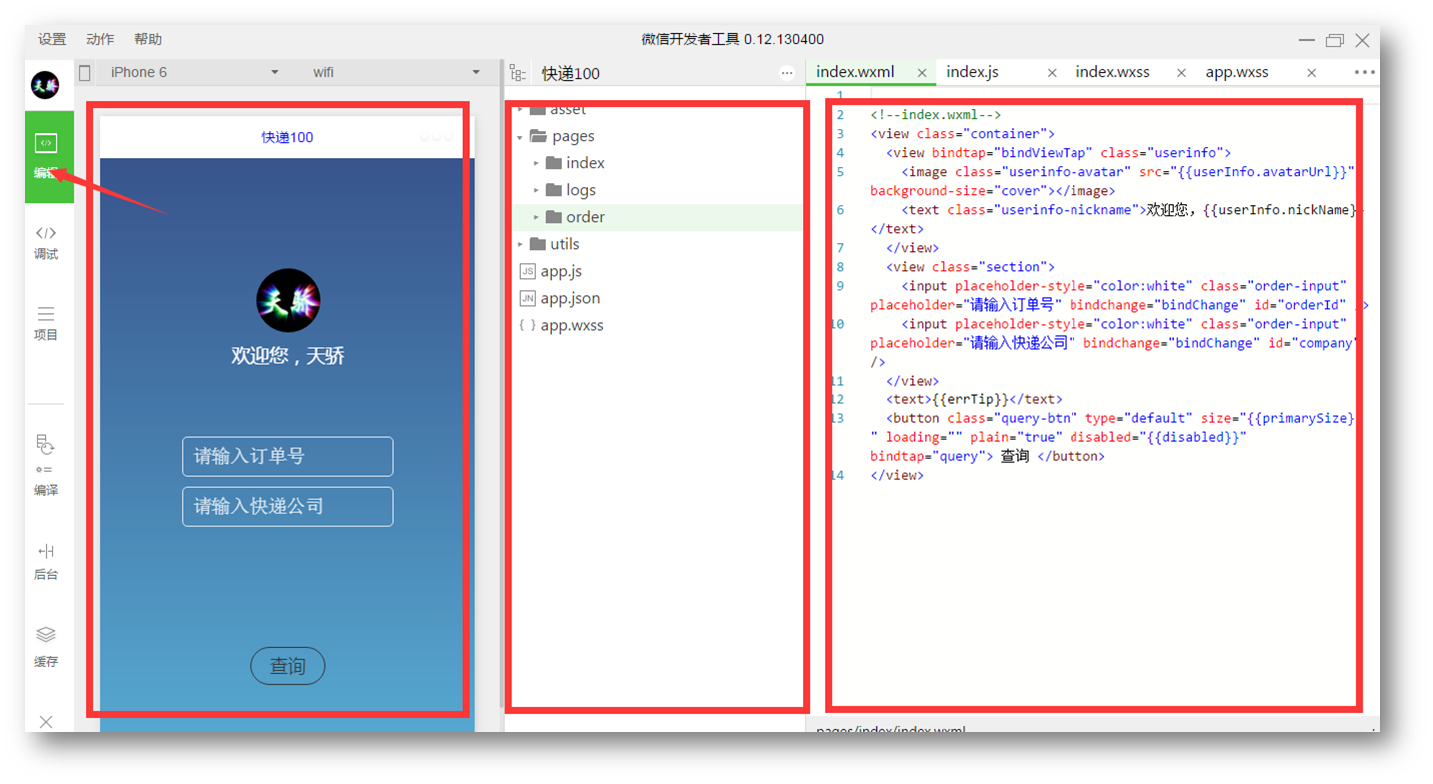Click the closing </view> tag on line 14
1433x784 pixels.
pos(897,475)
